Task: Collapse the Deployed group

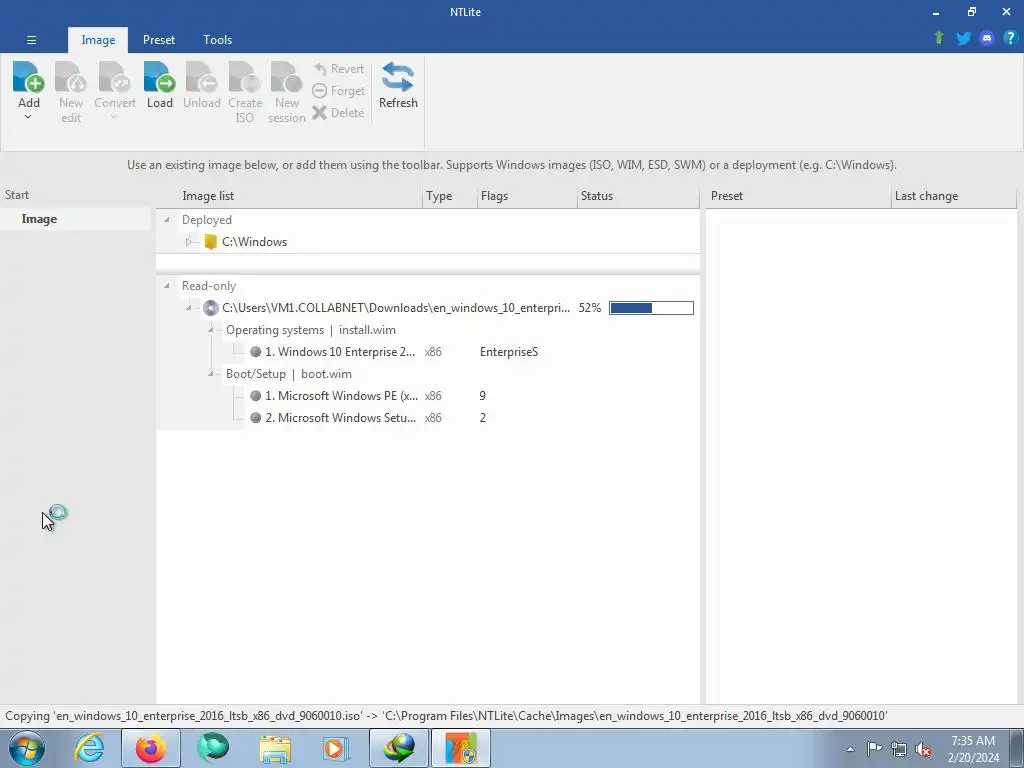Action: (x=167, y=219)
